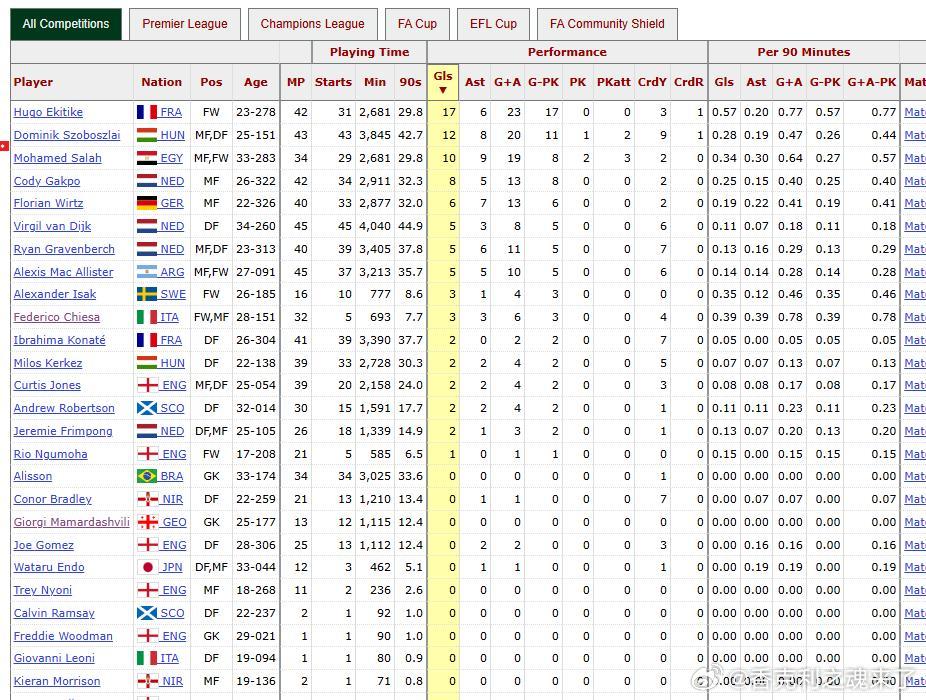Screen dimensions: 926x700
Task: Open Alisson's player link
Action: coord(33,476)
